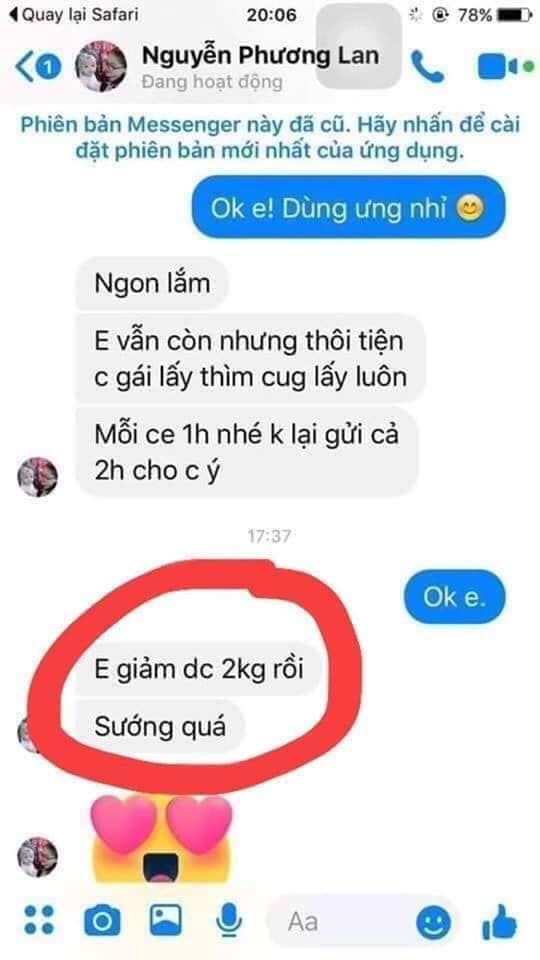This screenshot has height=960, width=540.
Task: Start a video call with camera icon
Action: tap(498, 66)
